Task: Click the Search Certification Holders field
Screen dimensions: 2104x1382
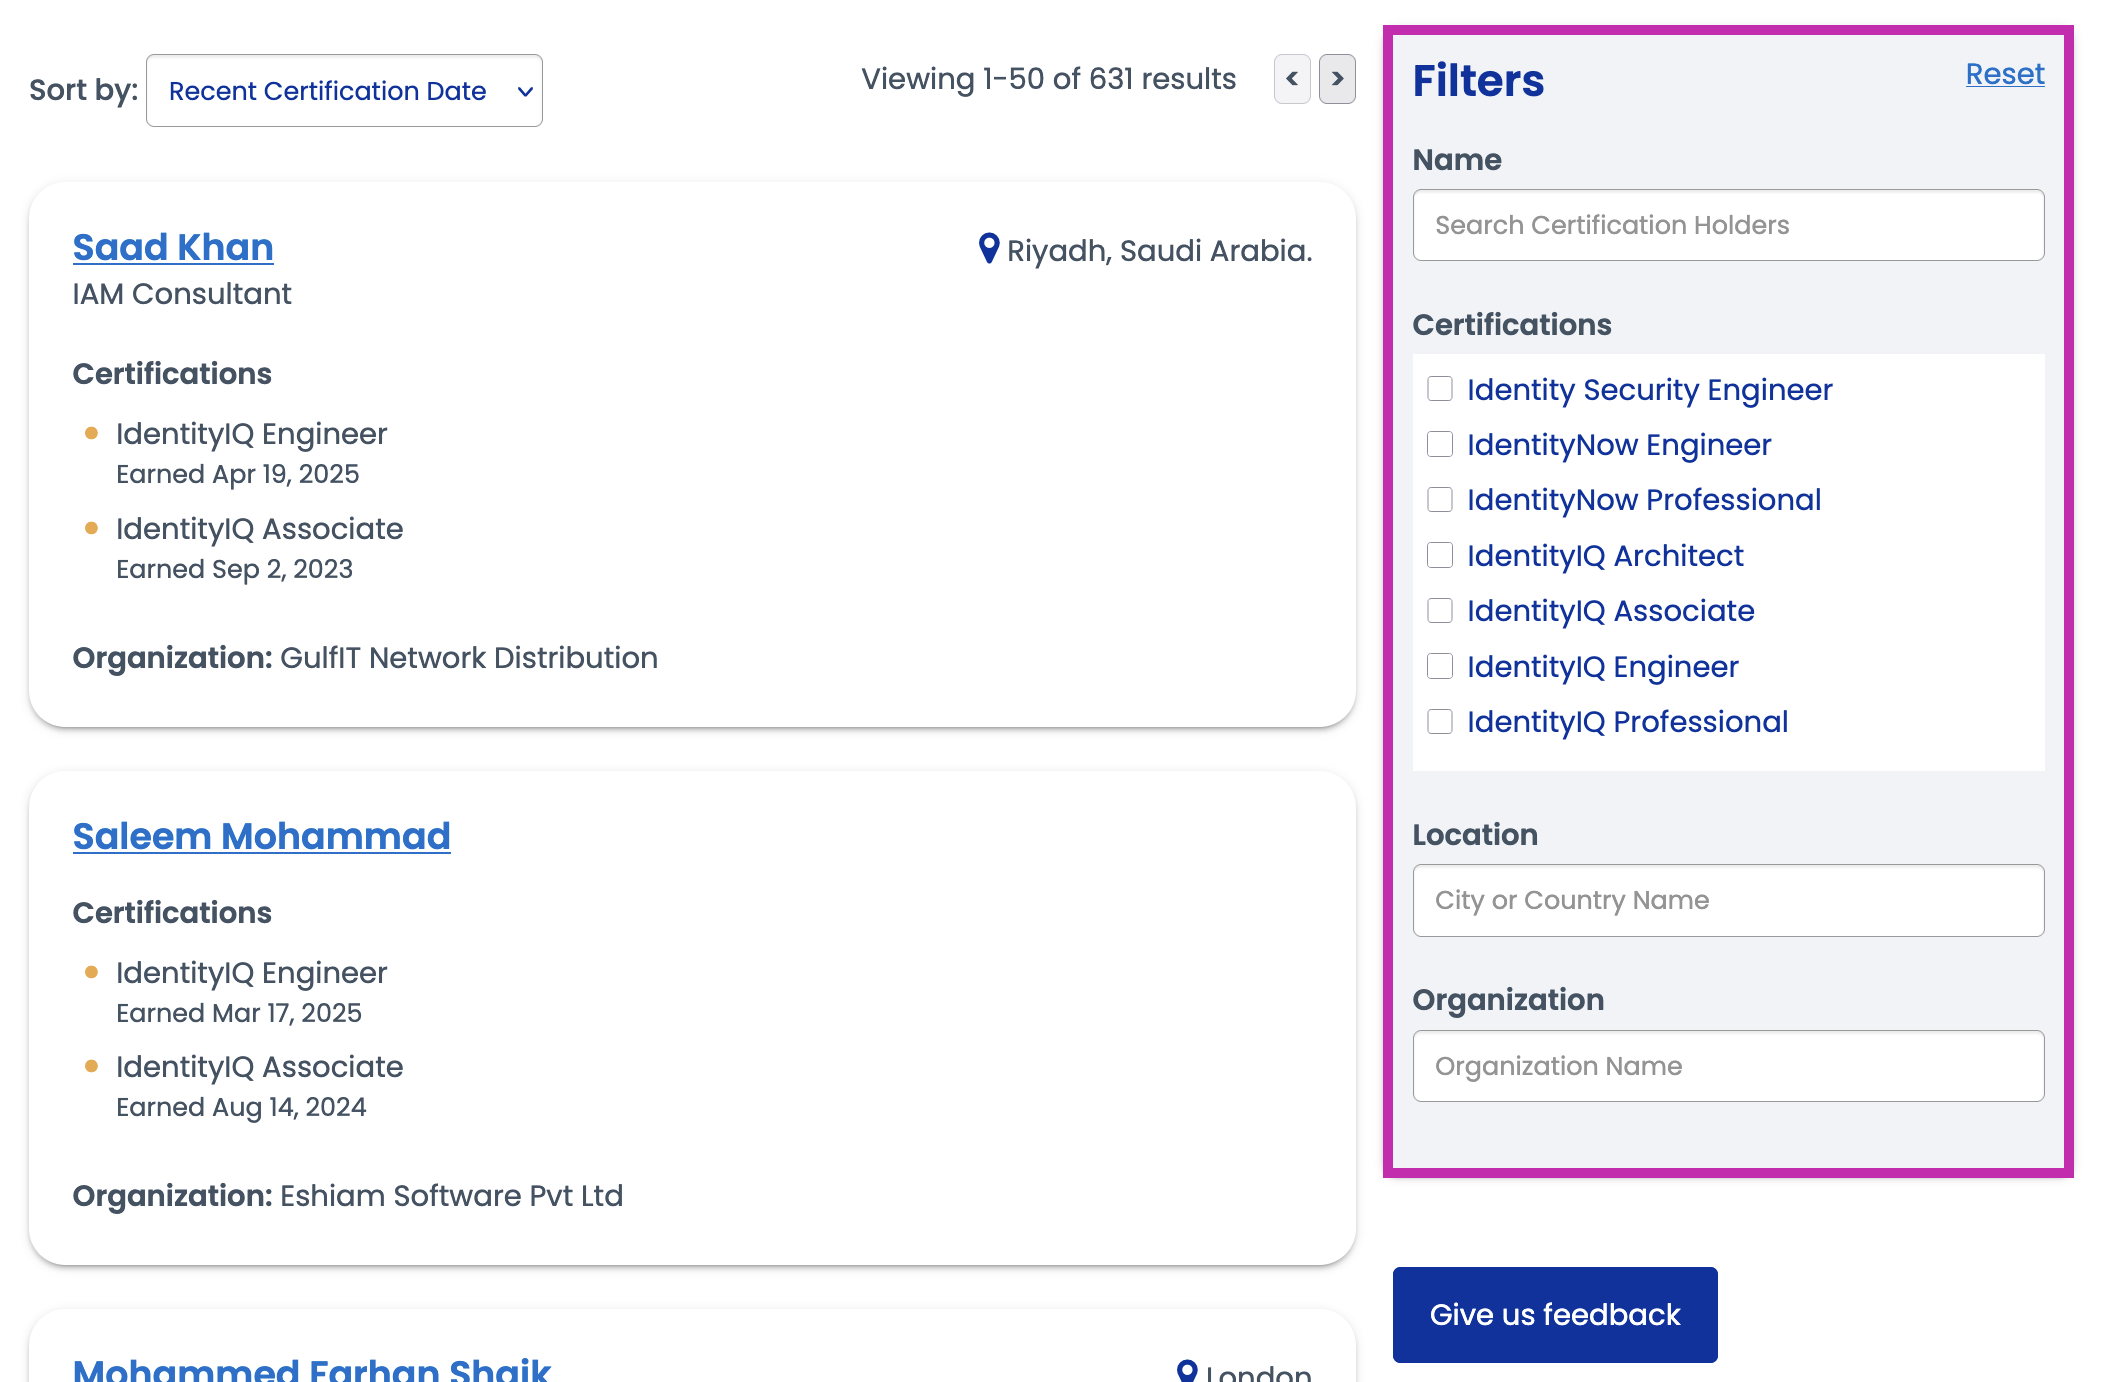Action: (1727, 225)
